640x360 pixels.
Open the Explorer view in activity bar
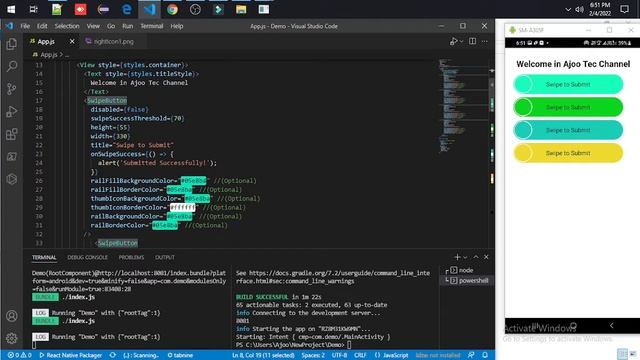12,44
